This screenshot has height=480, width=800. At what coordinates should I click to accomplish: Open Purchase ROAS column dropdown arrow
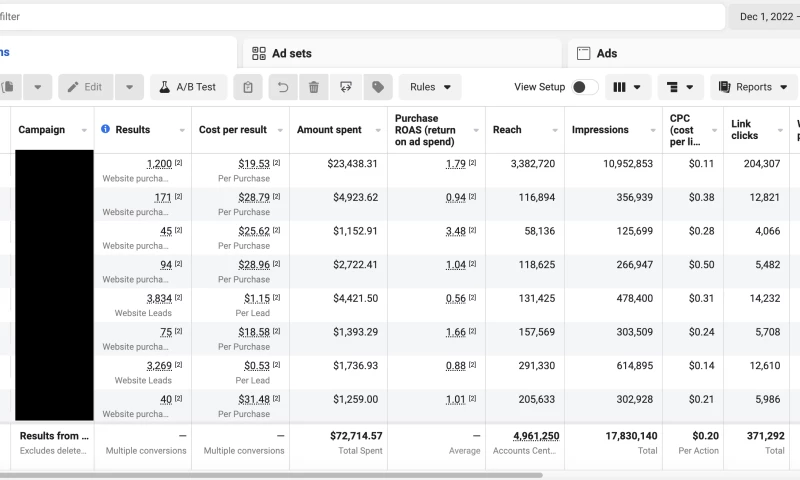point(476,131)
